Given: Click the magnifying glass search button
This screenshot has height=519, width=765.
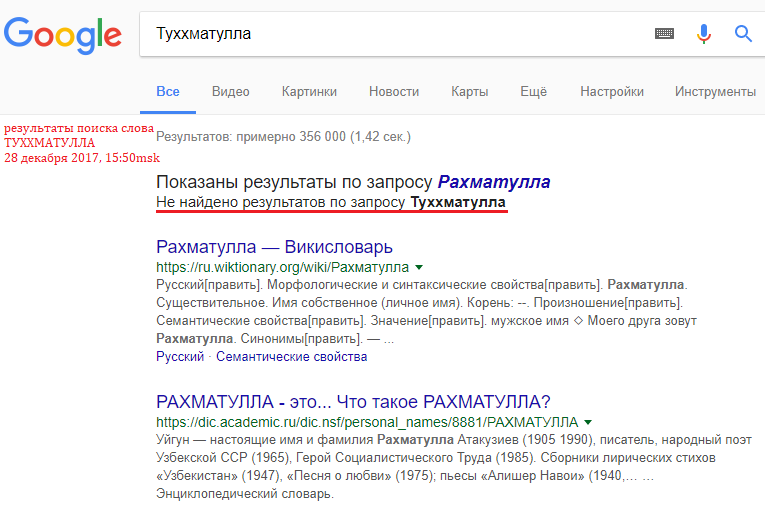Looking at the screenshot, I should tap(743, 34).
